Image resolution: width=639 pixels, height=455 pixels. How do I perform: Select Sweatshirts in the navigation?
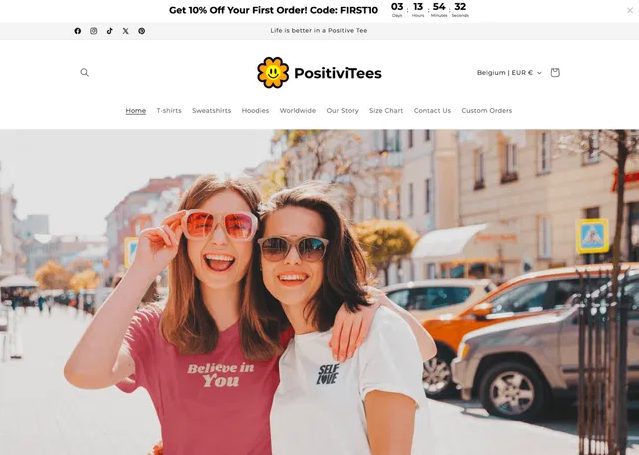(x=212, y=110)
